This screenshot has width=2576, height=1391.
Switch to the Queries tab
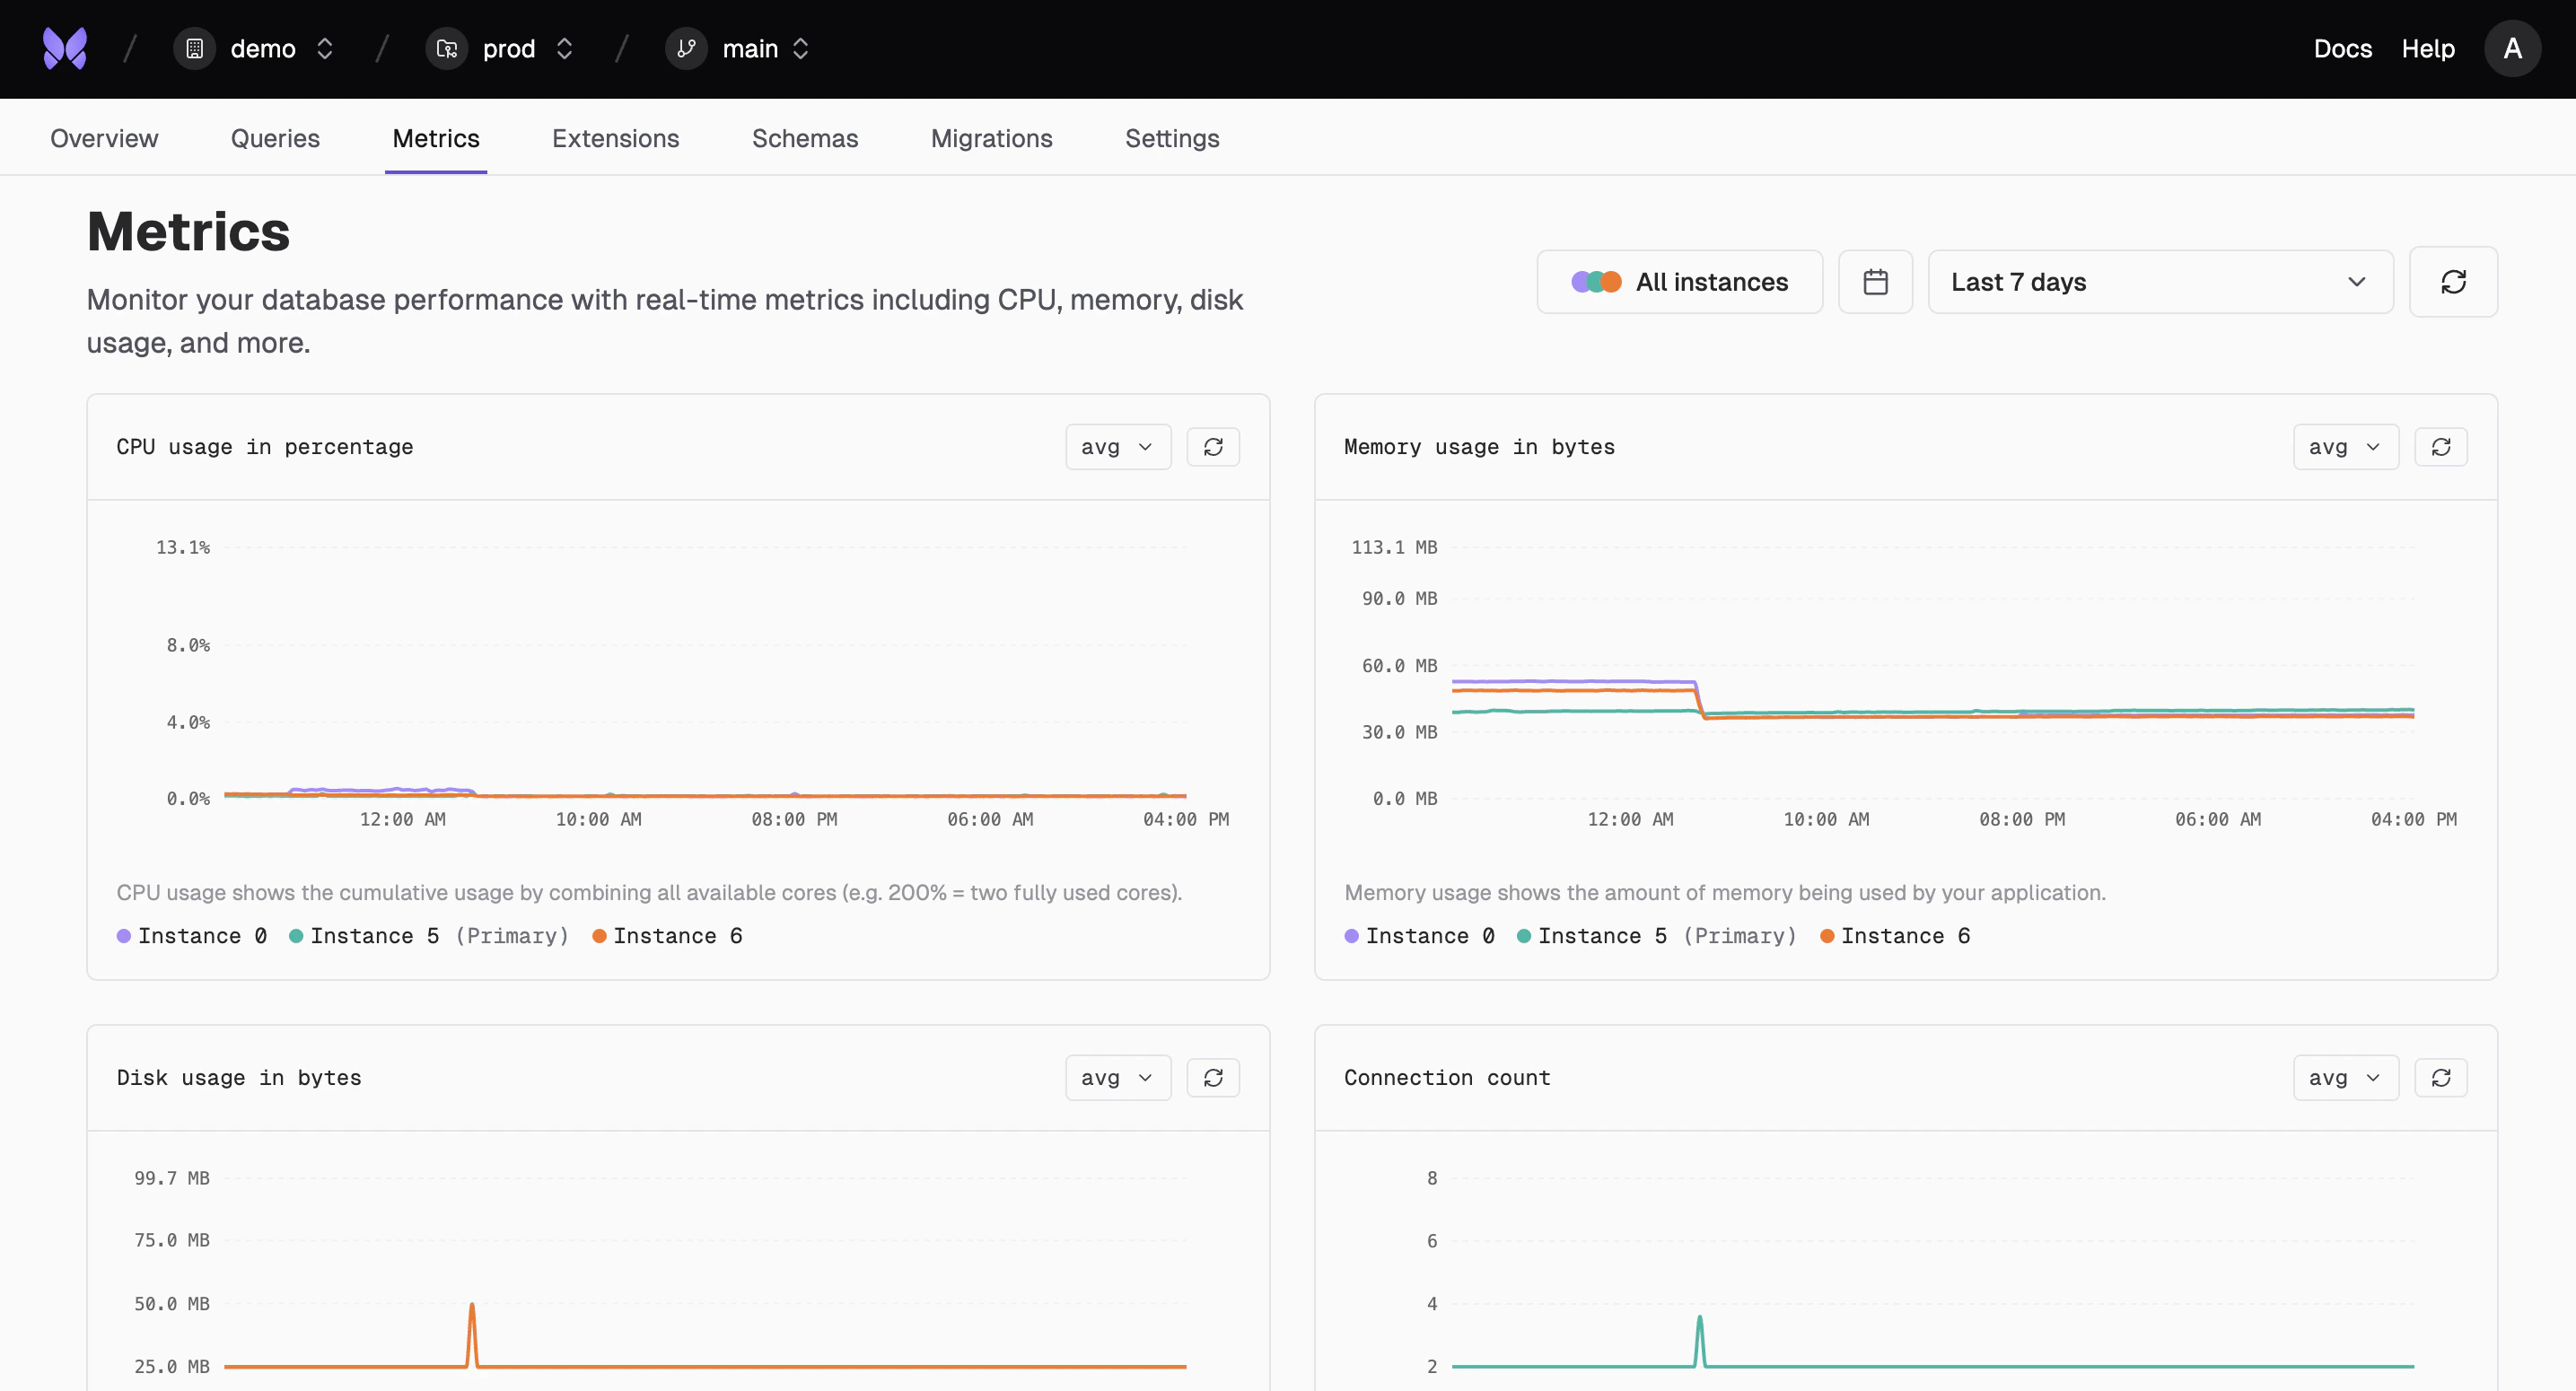[x=275, y=138]
